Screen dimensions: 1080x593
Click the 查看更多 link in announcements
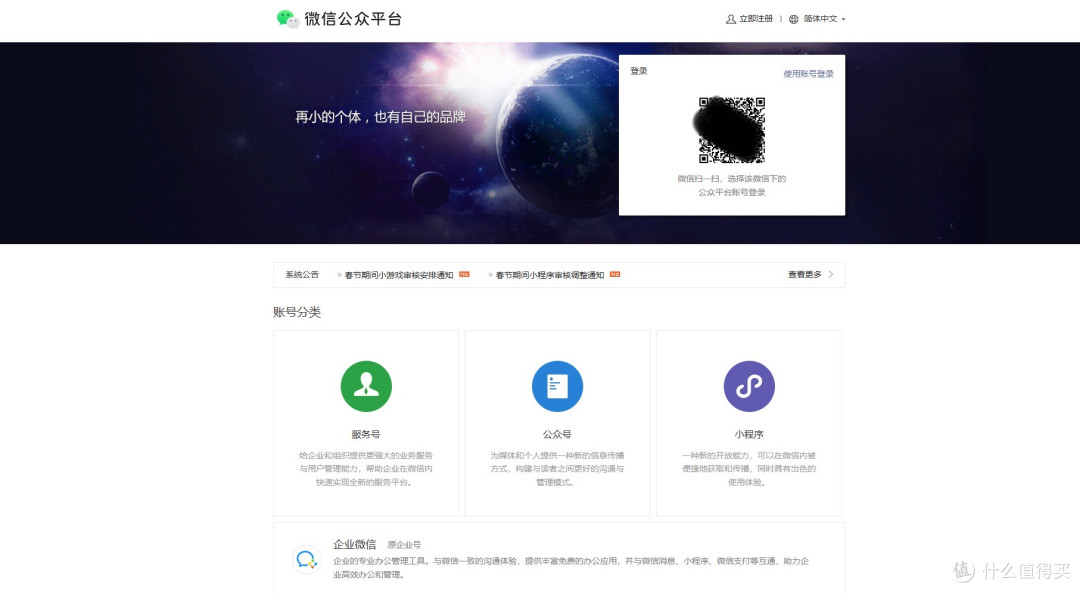click(x=804, y=274)
